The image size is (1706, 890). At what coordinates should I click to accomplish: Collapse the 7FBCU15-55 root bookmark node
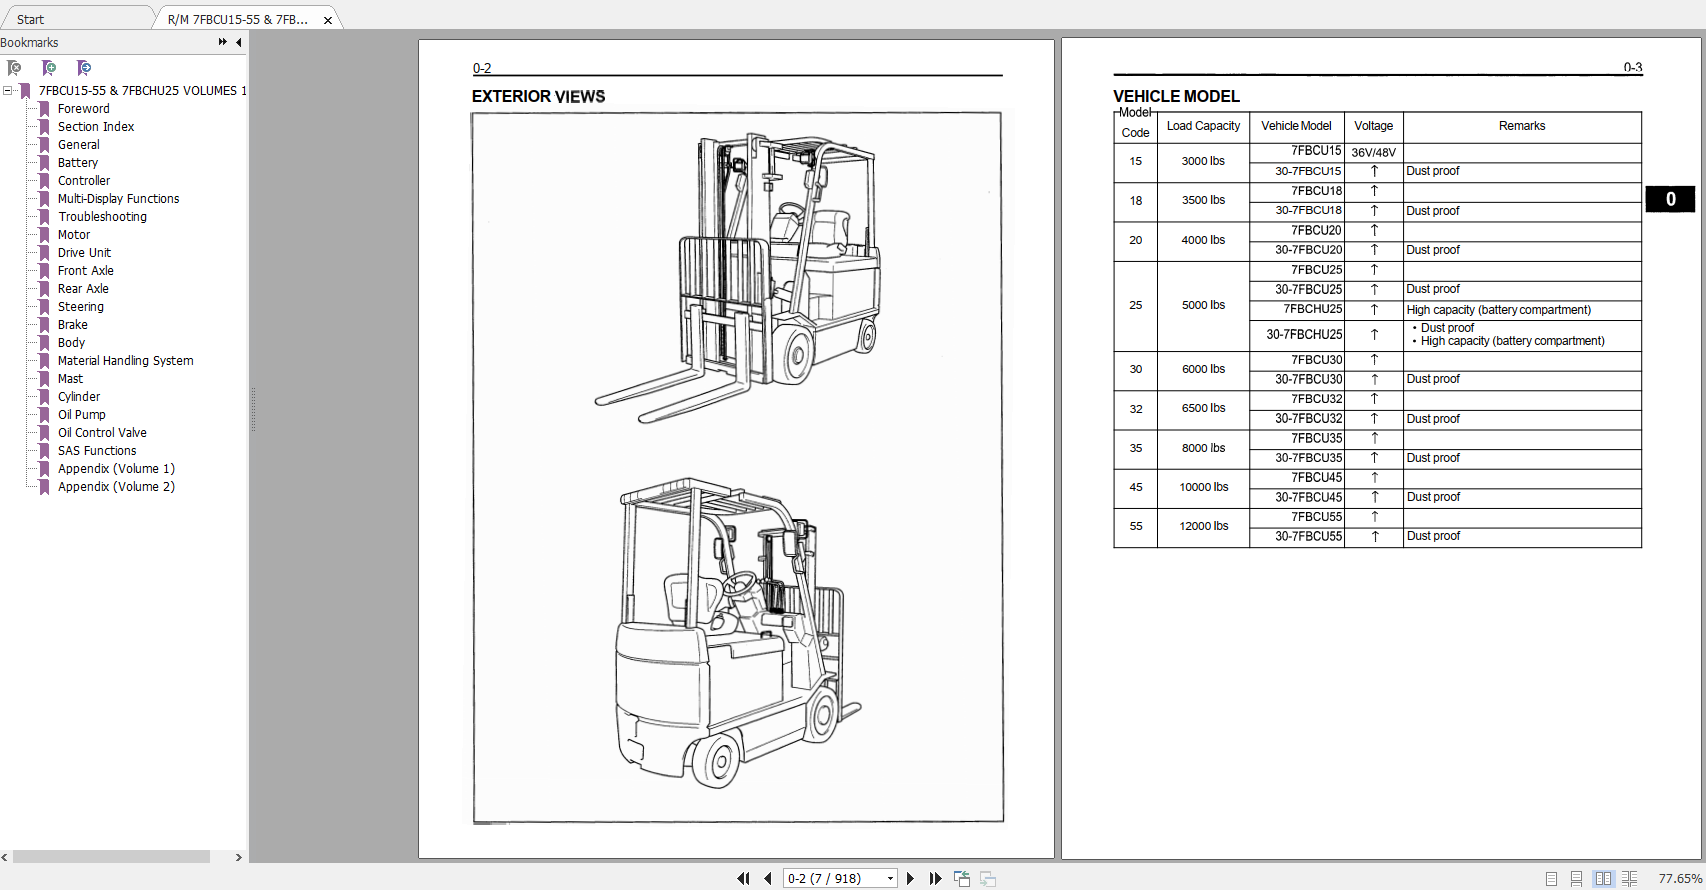pyautogui.click(x=8, y=90)
